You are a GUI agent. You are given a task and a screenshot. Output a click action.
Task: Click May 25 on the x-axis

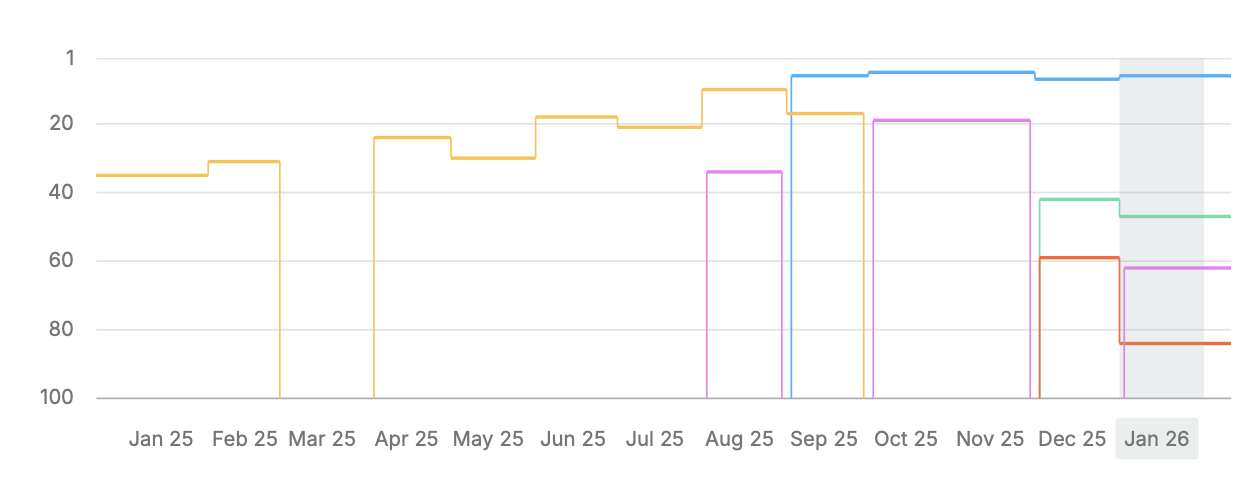(x=487, y=439)
